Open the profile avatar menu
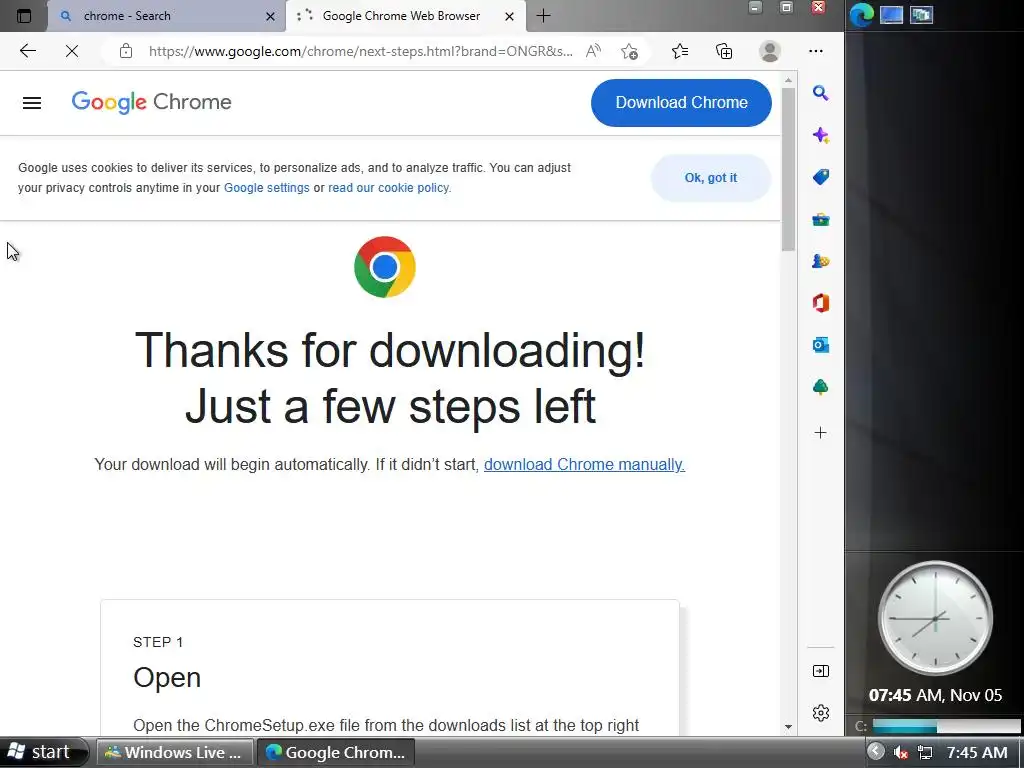 (x=770, y=51)
